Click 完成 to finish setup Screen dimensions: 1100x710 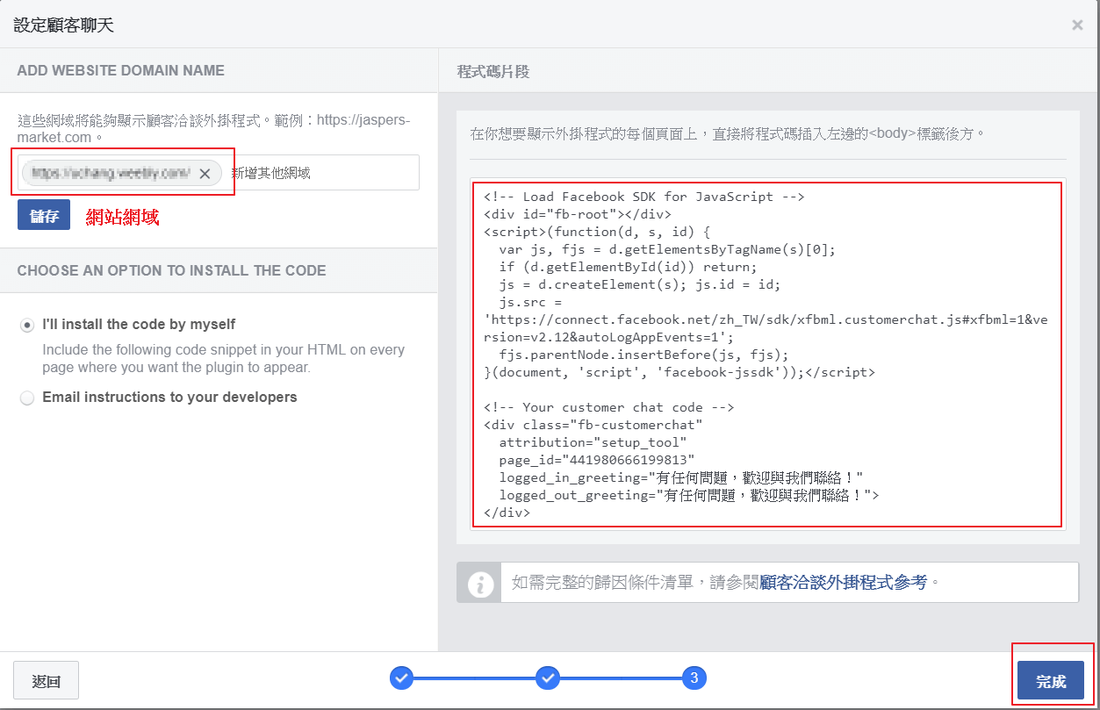[1050, 681]
